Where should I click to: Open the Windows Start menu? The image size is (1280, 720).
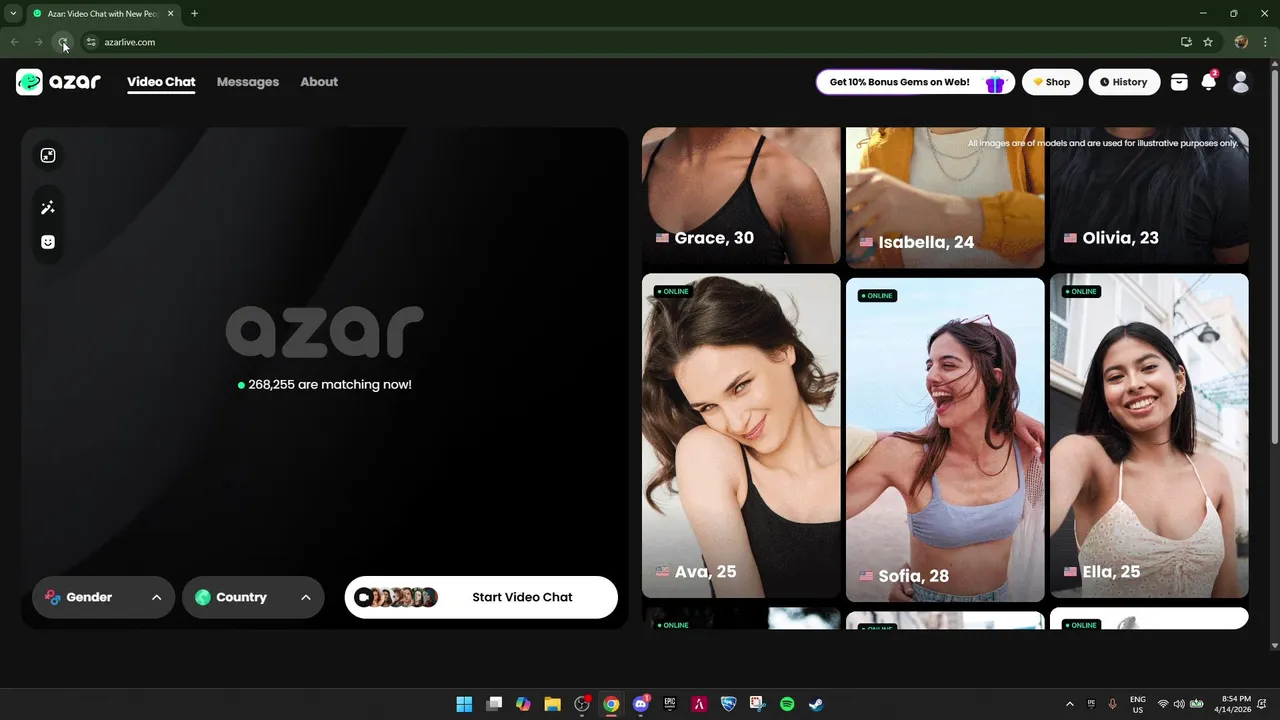[464, 704]
